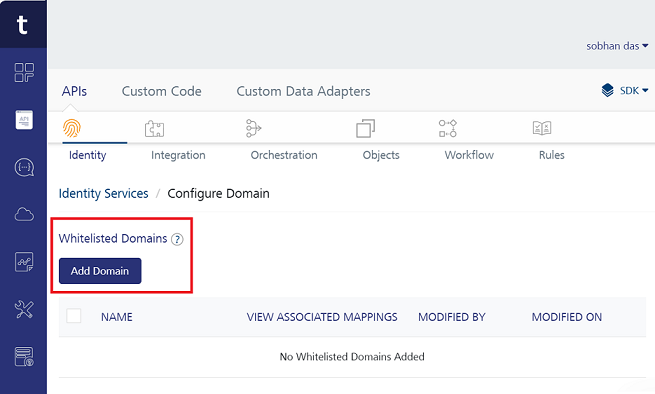
Task: Select the Orchestration tab label
Action: [x=284, y=155]
